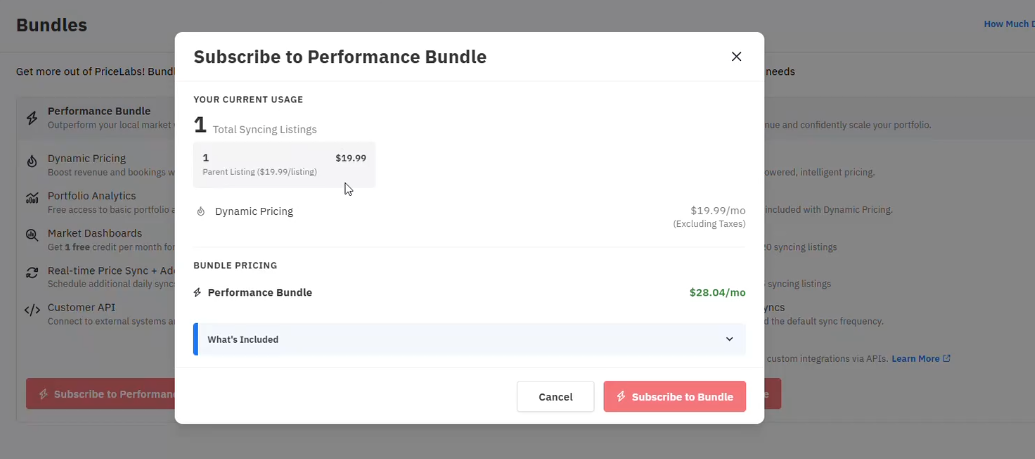Image resolution: width=1035 pixels, height=459 pixels.
Task: Click the Portfolio Analytics chart icon
Action: (x=32, y=199)
